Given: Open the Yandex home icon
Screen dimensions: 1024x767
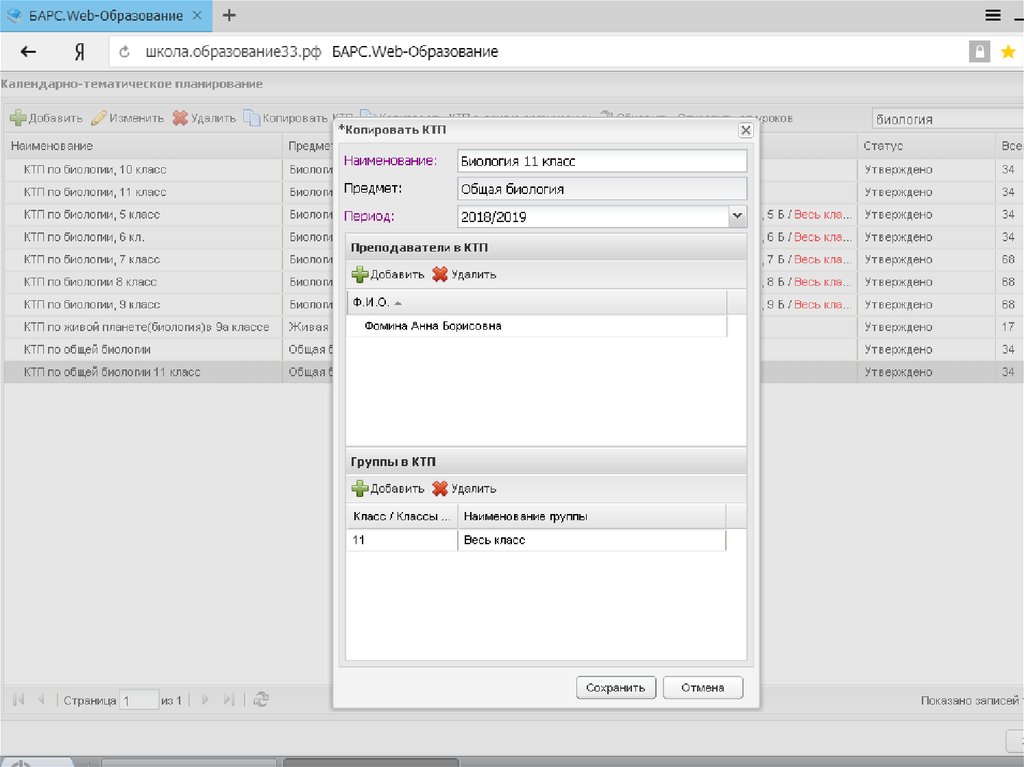Looking at the screenshot, I should (x=79, y=52).
